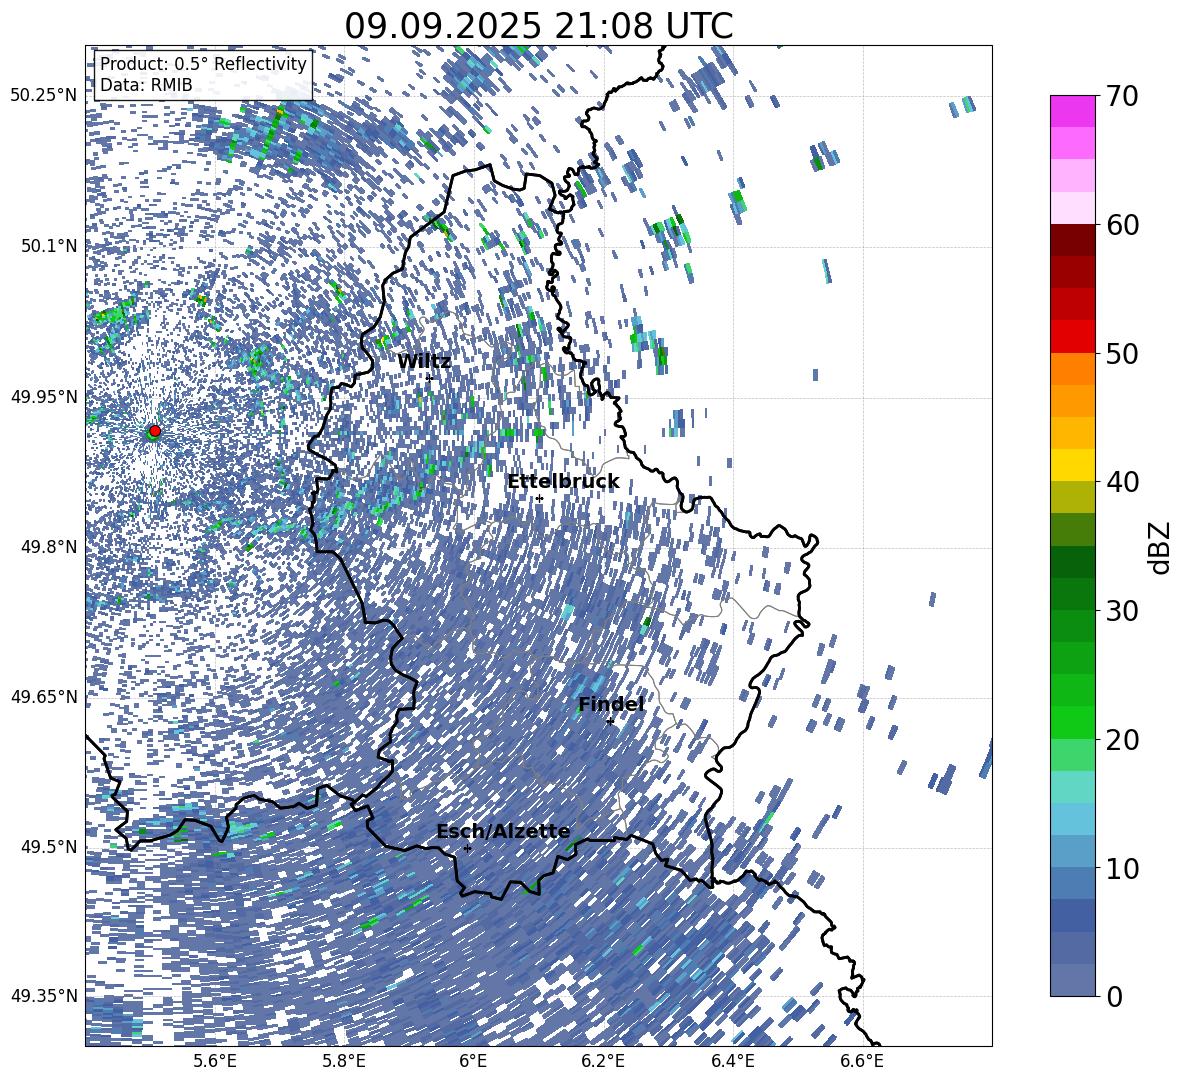1184x1081 pixels.
Task: Click the 50 value on colorbar
Action: [x=1122, y=353]
